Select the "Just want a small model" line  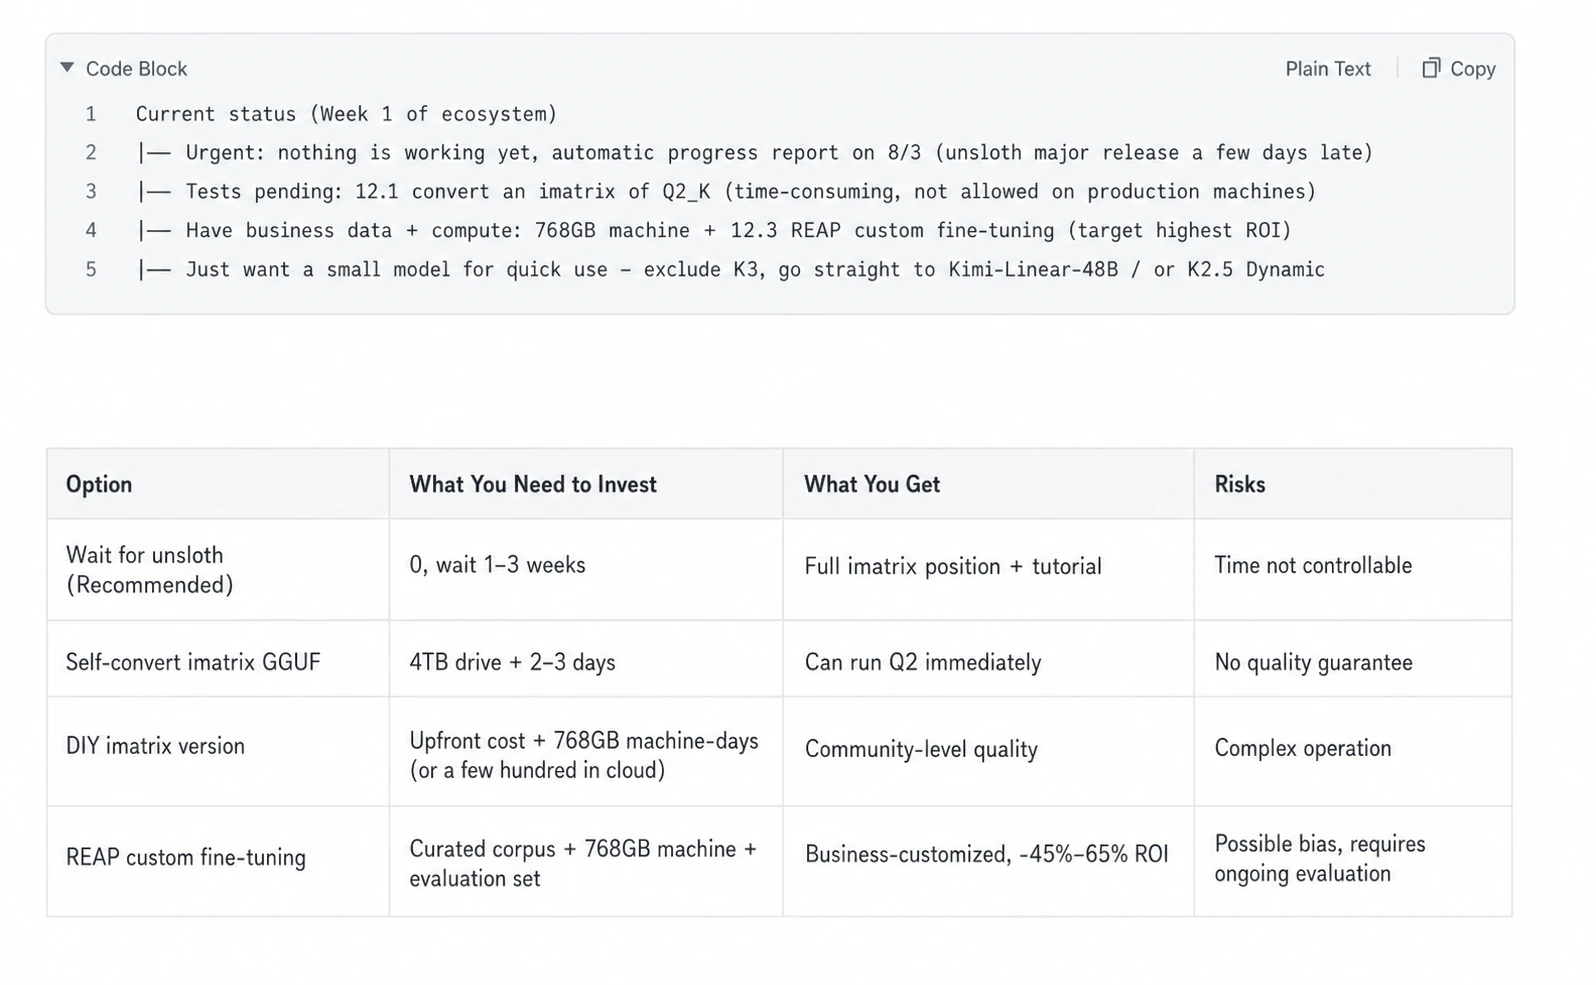730,270
